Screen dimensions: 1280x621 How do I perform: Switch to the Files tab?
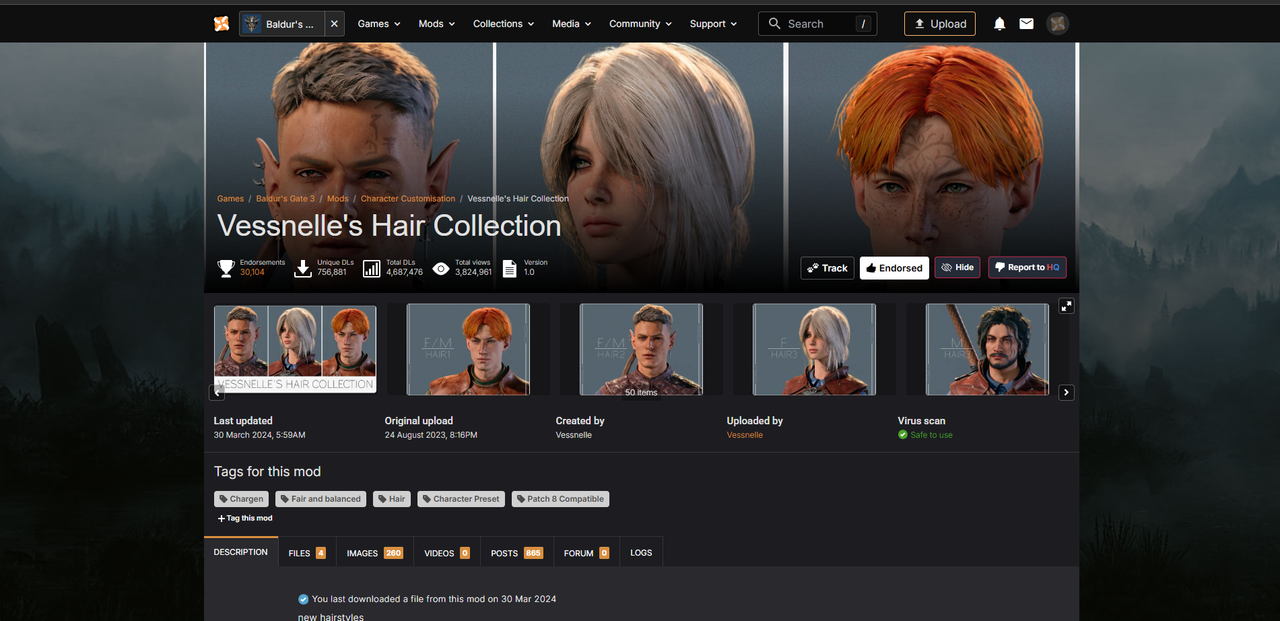click(x=307, y=552)
